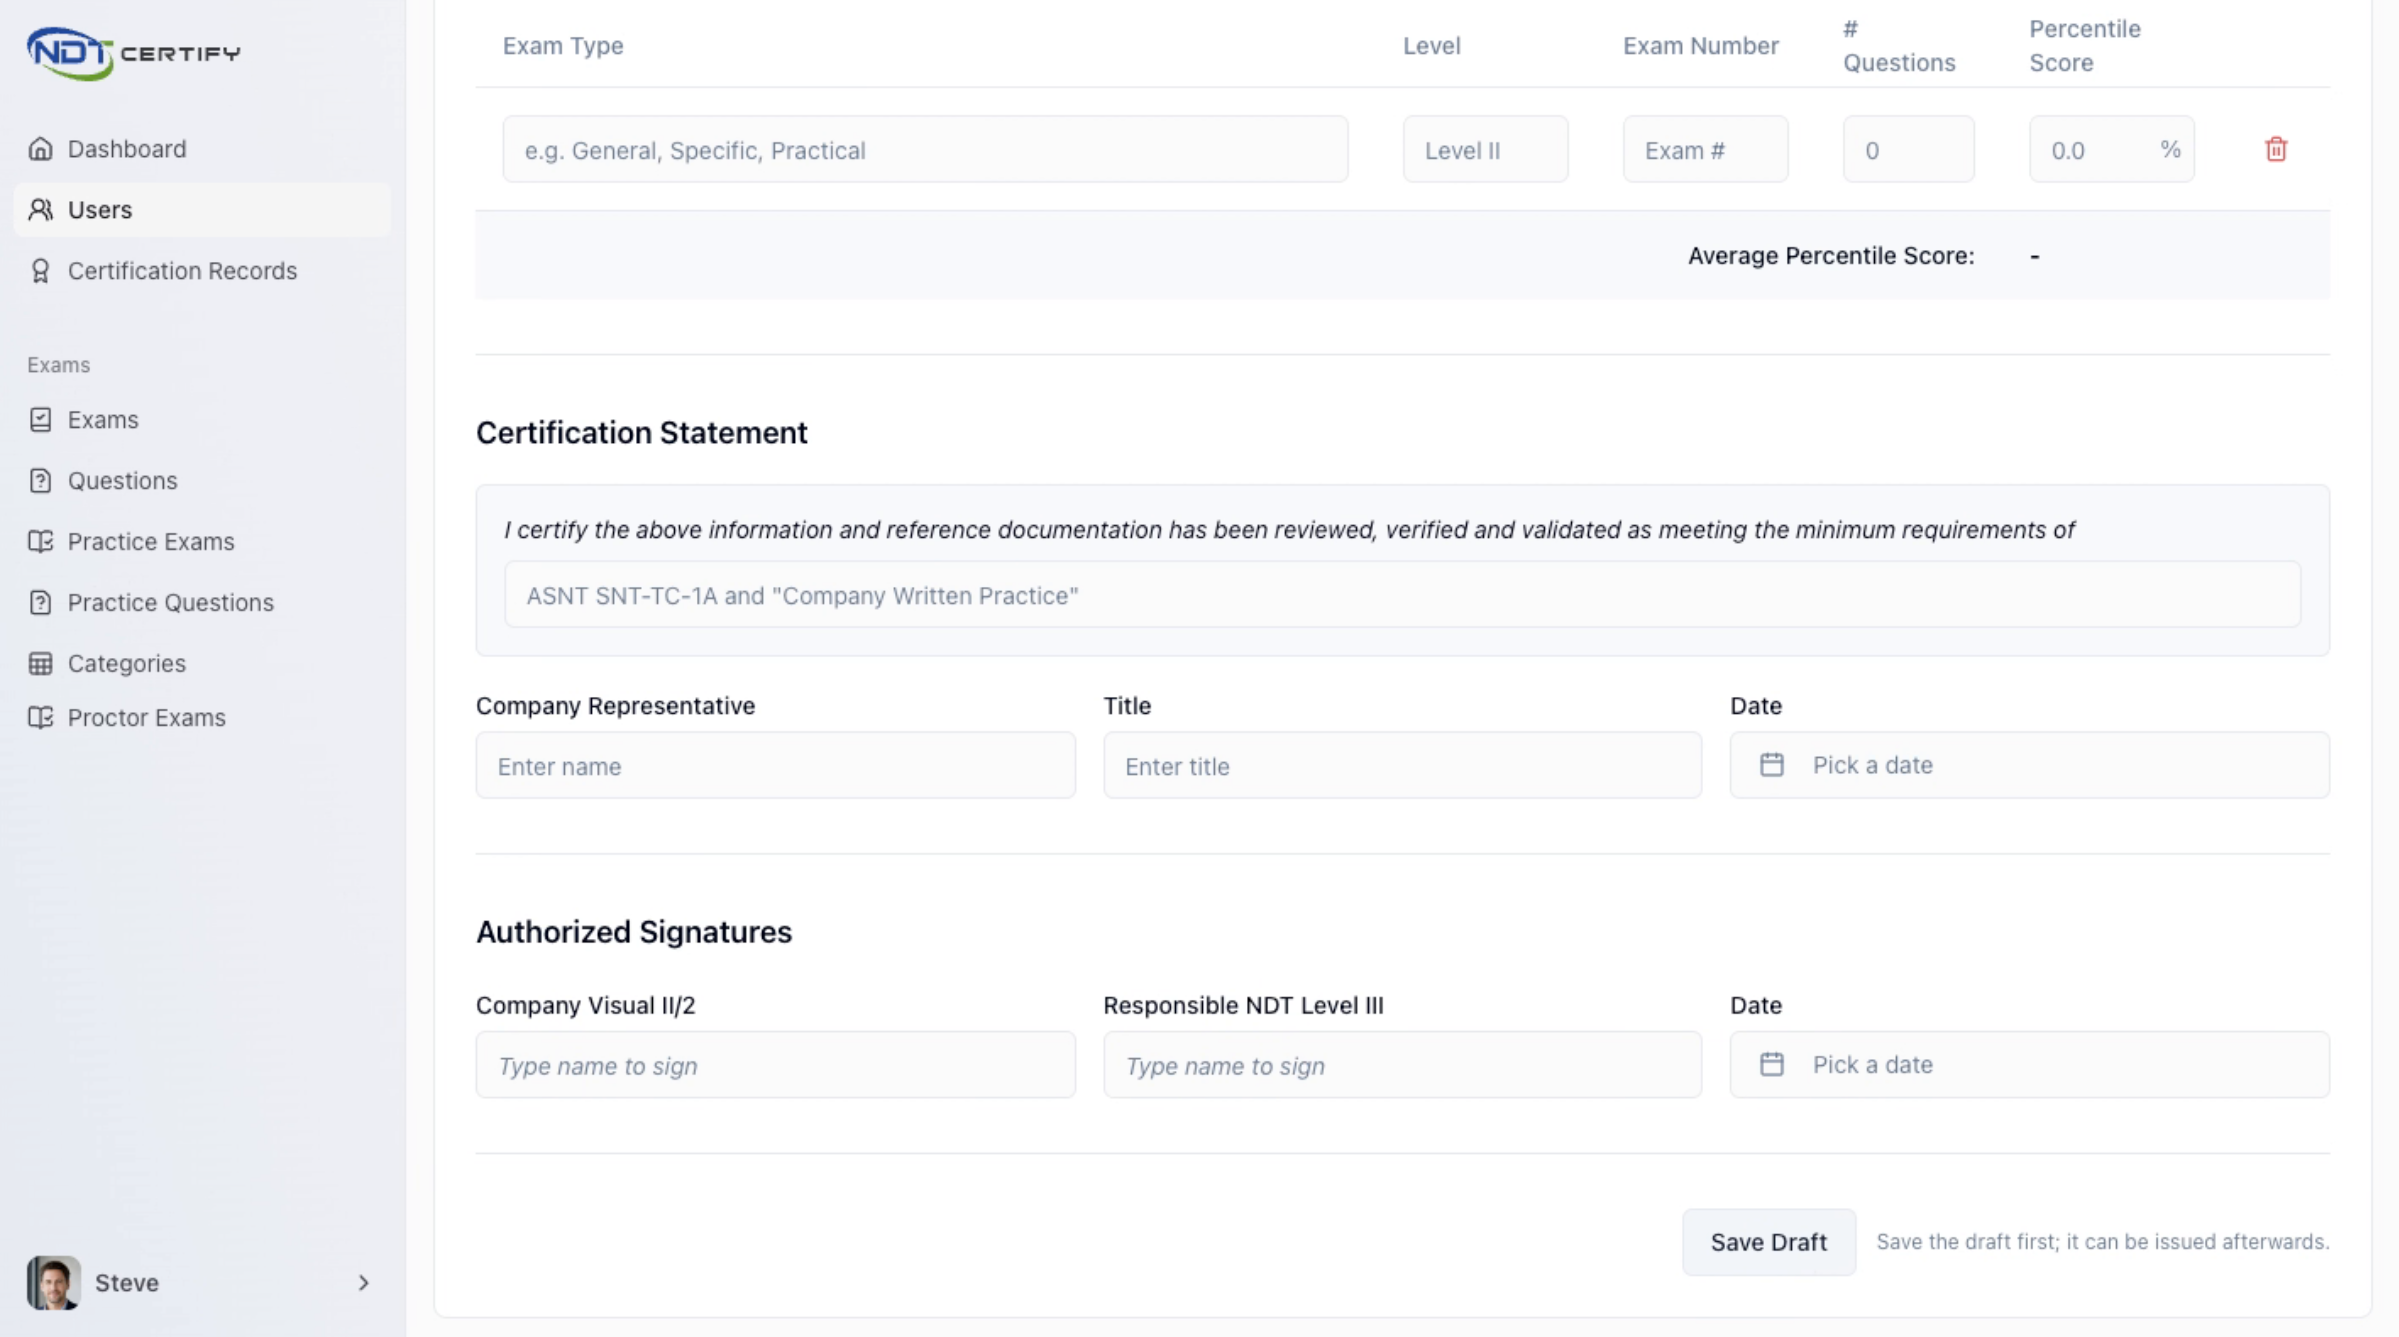Delete the exam row with trash icon
This screenshot has width=2399, height=1337.
pyautogui.click(x=2276, y=149)
